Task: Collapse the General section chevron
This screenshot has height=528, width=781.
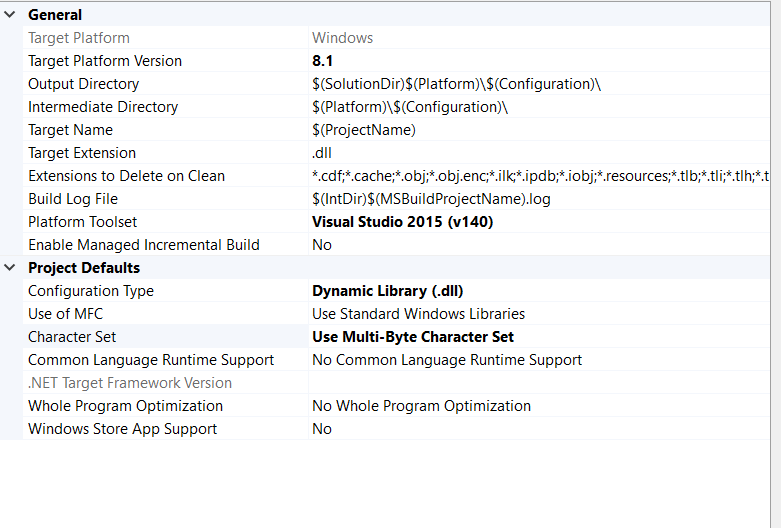Action: tap(10, 15)
